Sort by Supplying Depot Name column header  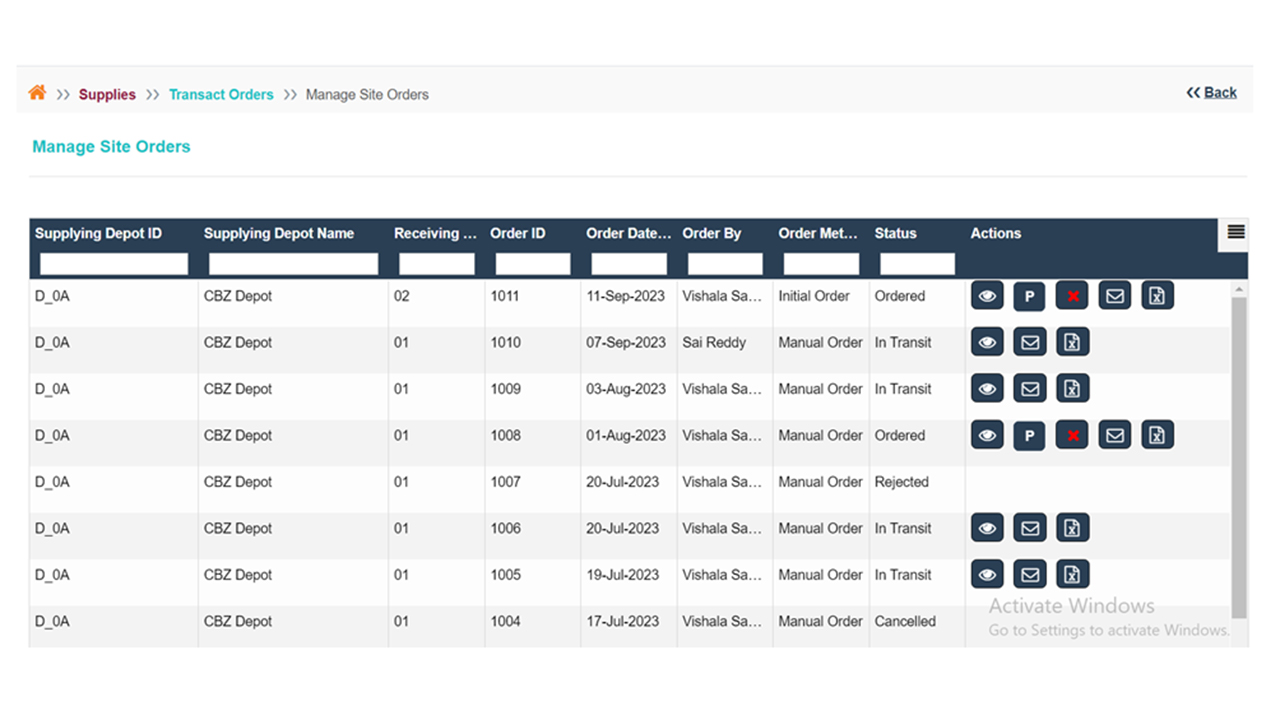click(x=279, y=233)
